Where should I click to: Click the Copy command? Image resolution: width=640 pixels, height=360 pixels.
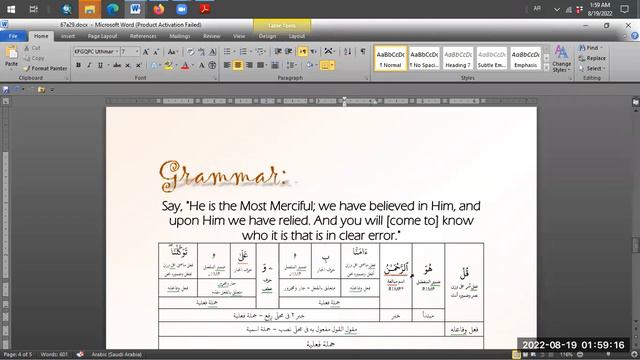[x=34, y=58]
